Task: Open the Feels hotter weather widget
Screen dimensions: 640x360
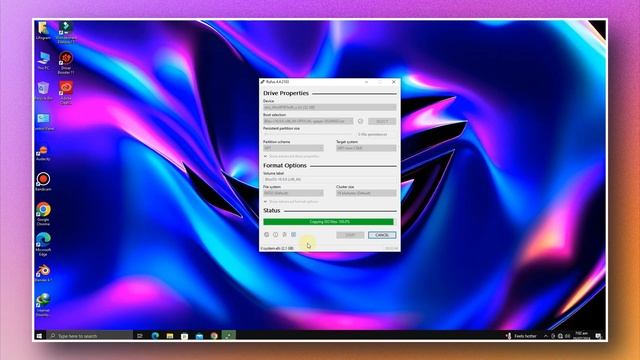Action: point(521,336)
